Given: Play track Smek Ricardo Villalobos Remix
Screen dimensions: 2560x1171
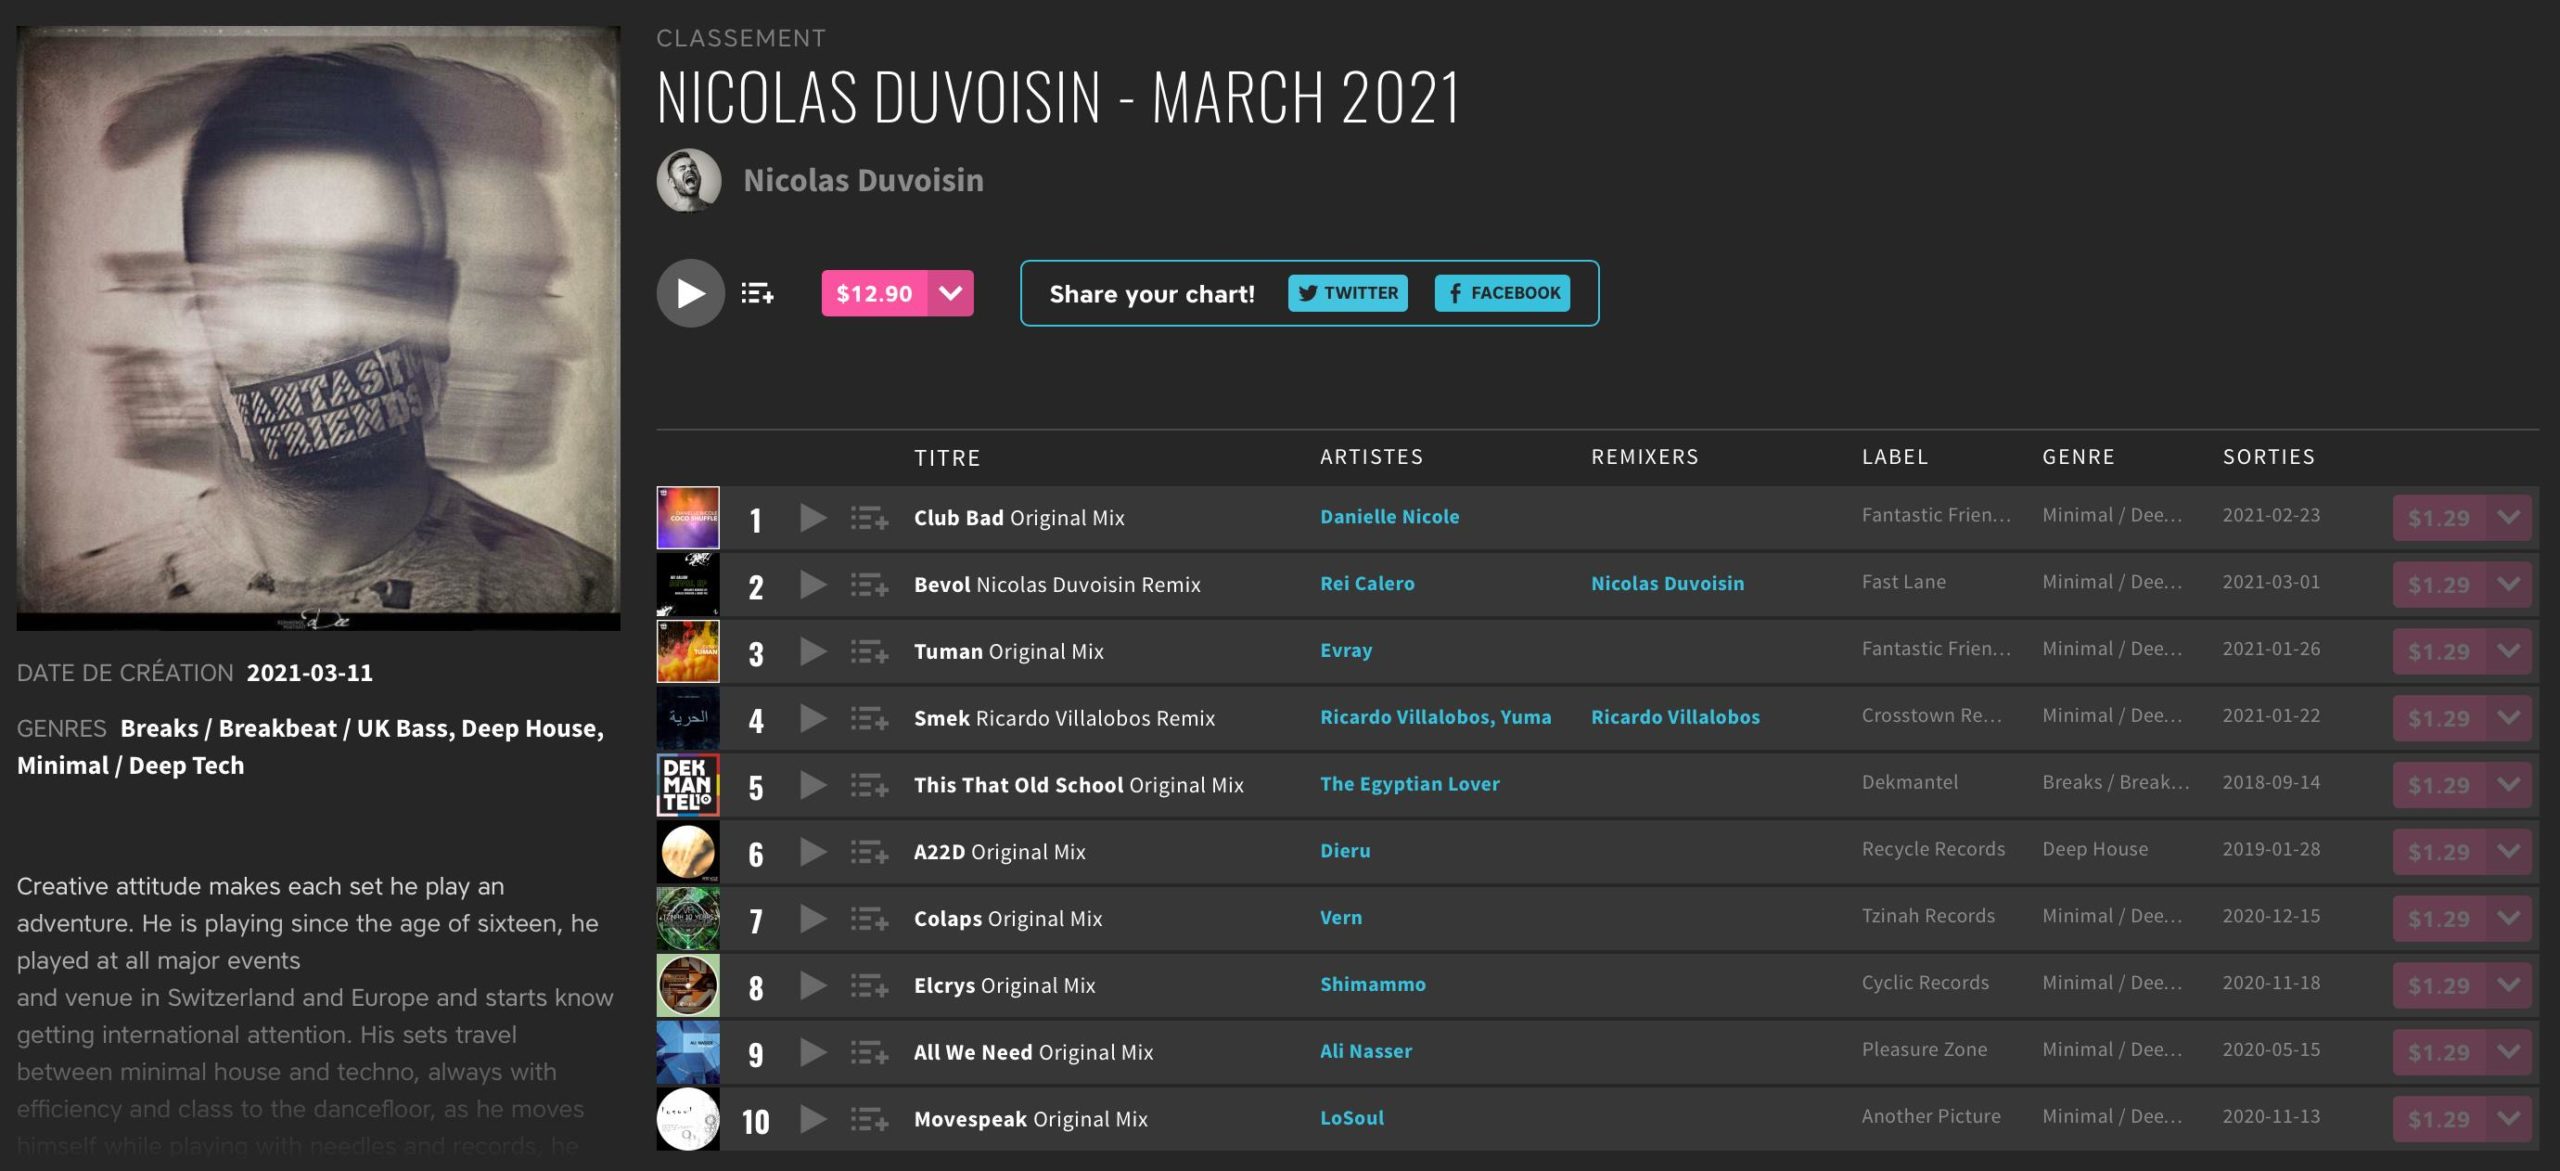Looking at the screenshot, I should coord(813,718).
